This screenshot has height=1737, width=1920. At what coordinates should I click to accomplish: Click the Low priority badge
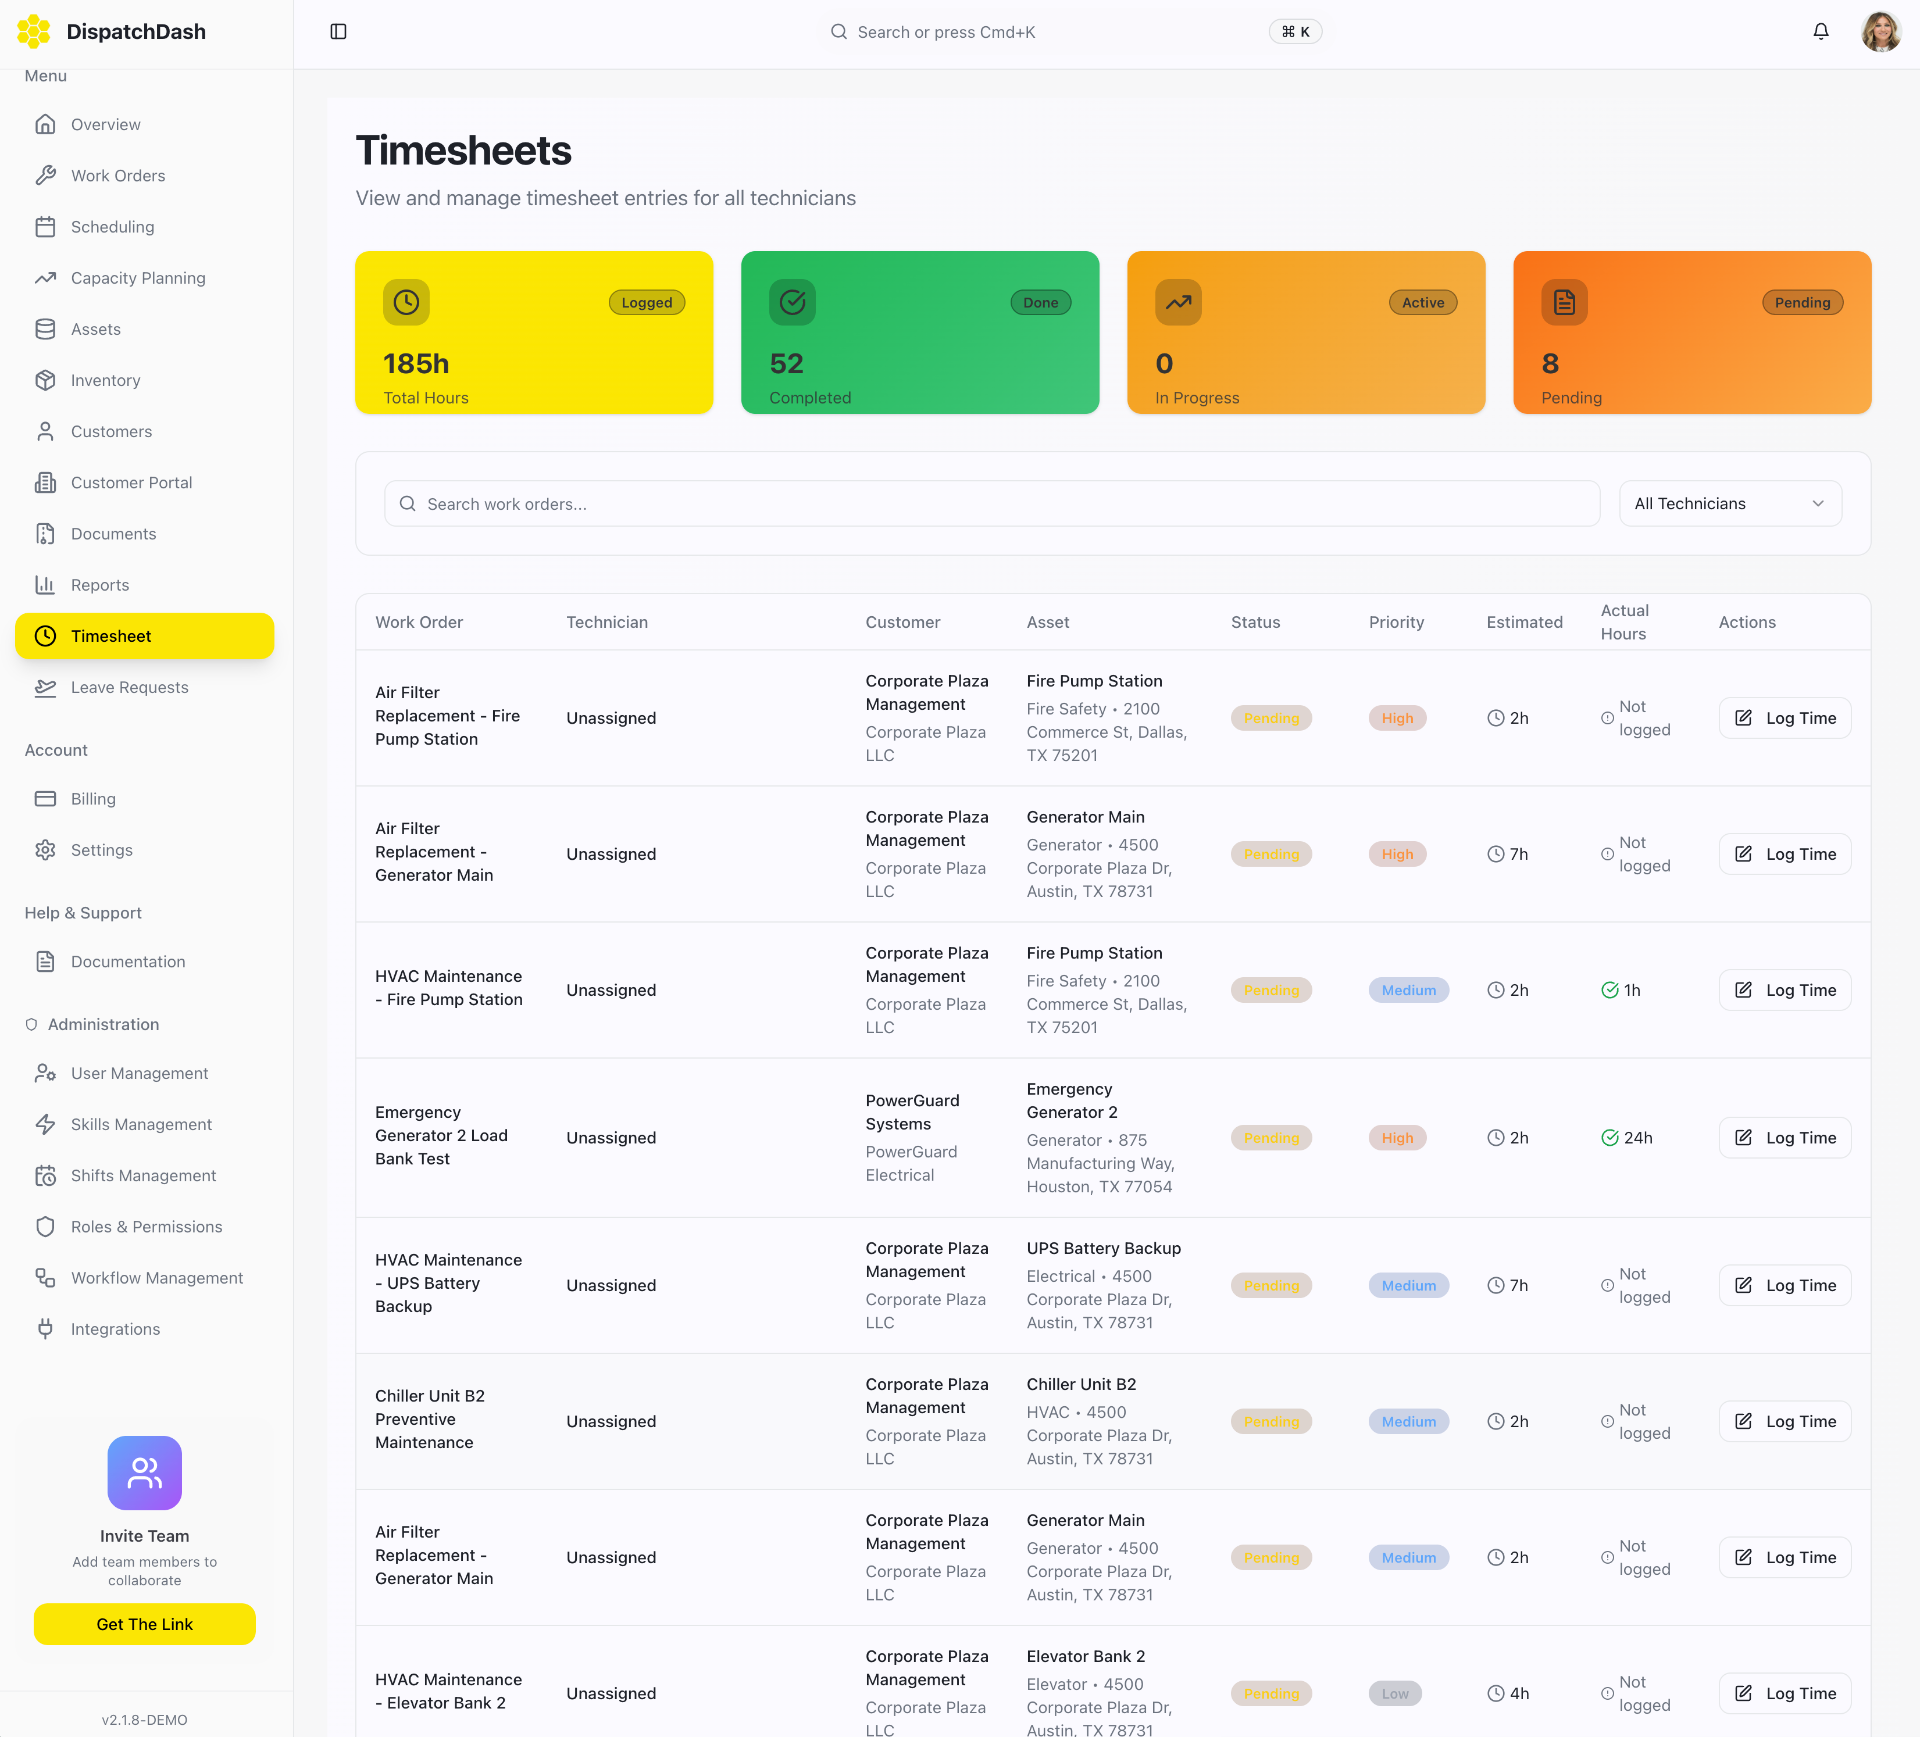point(1395,1693)
